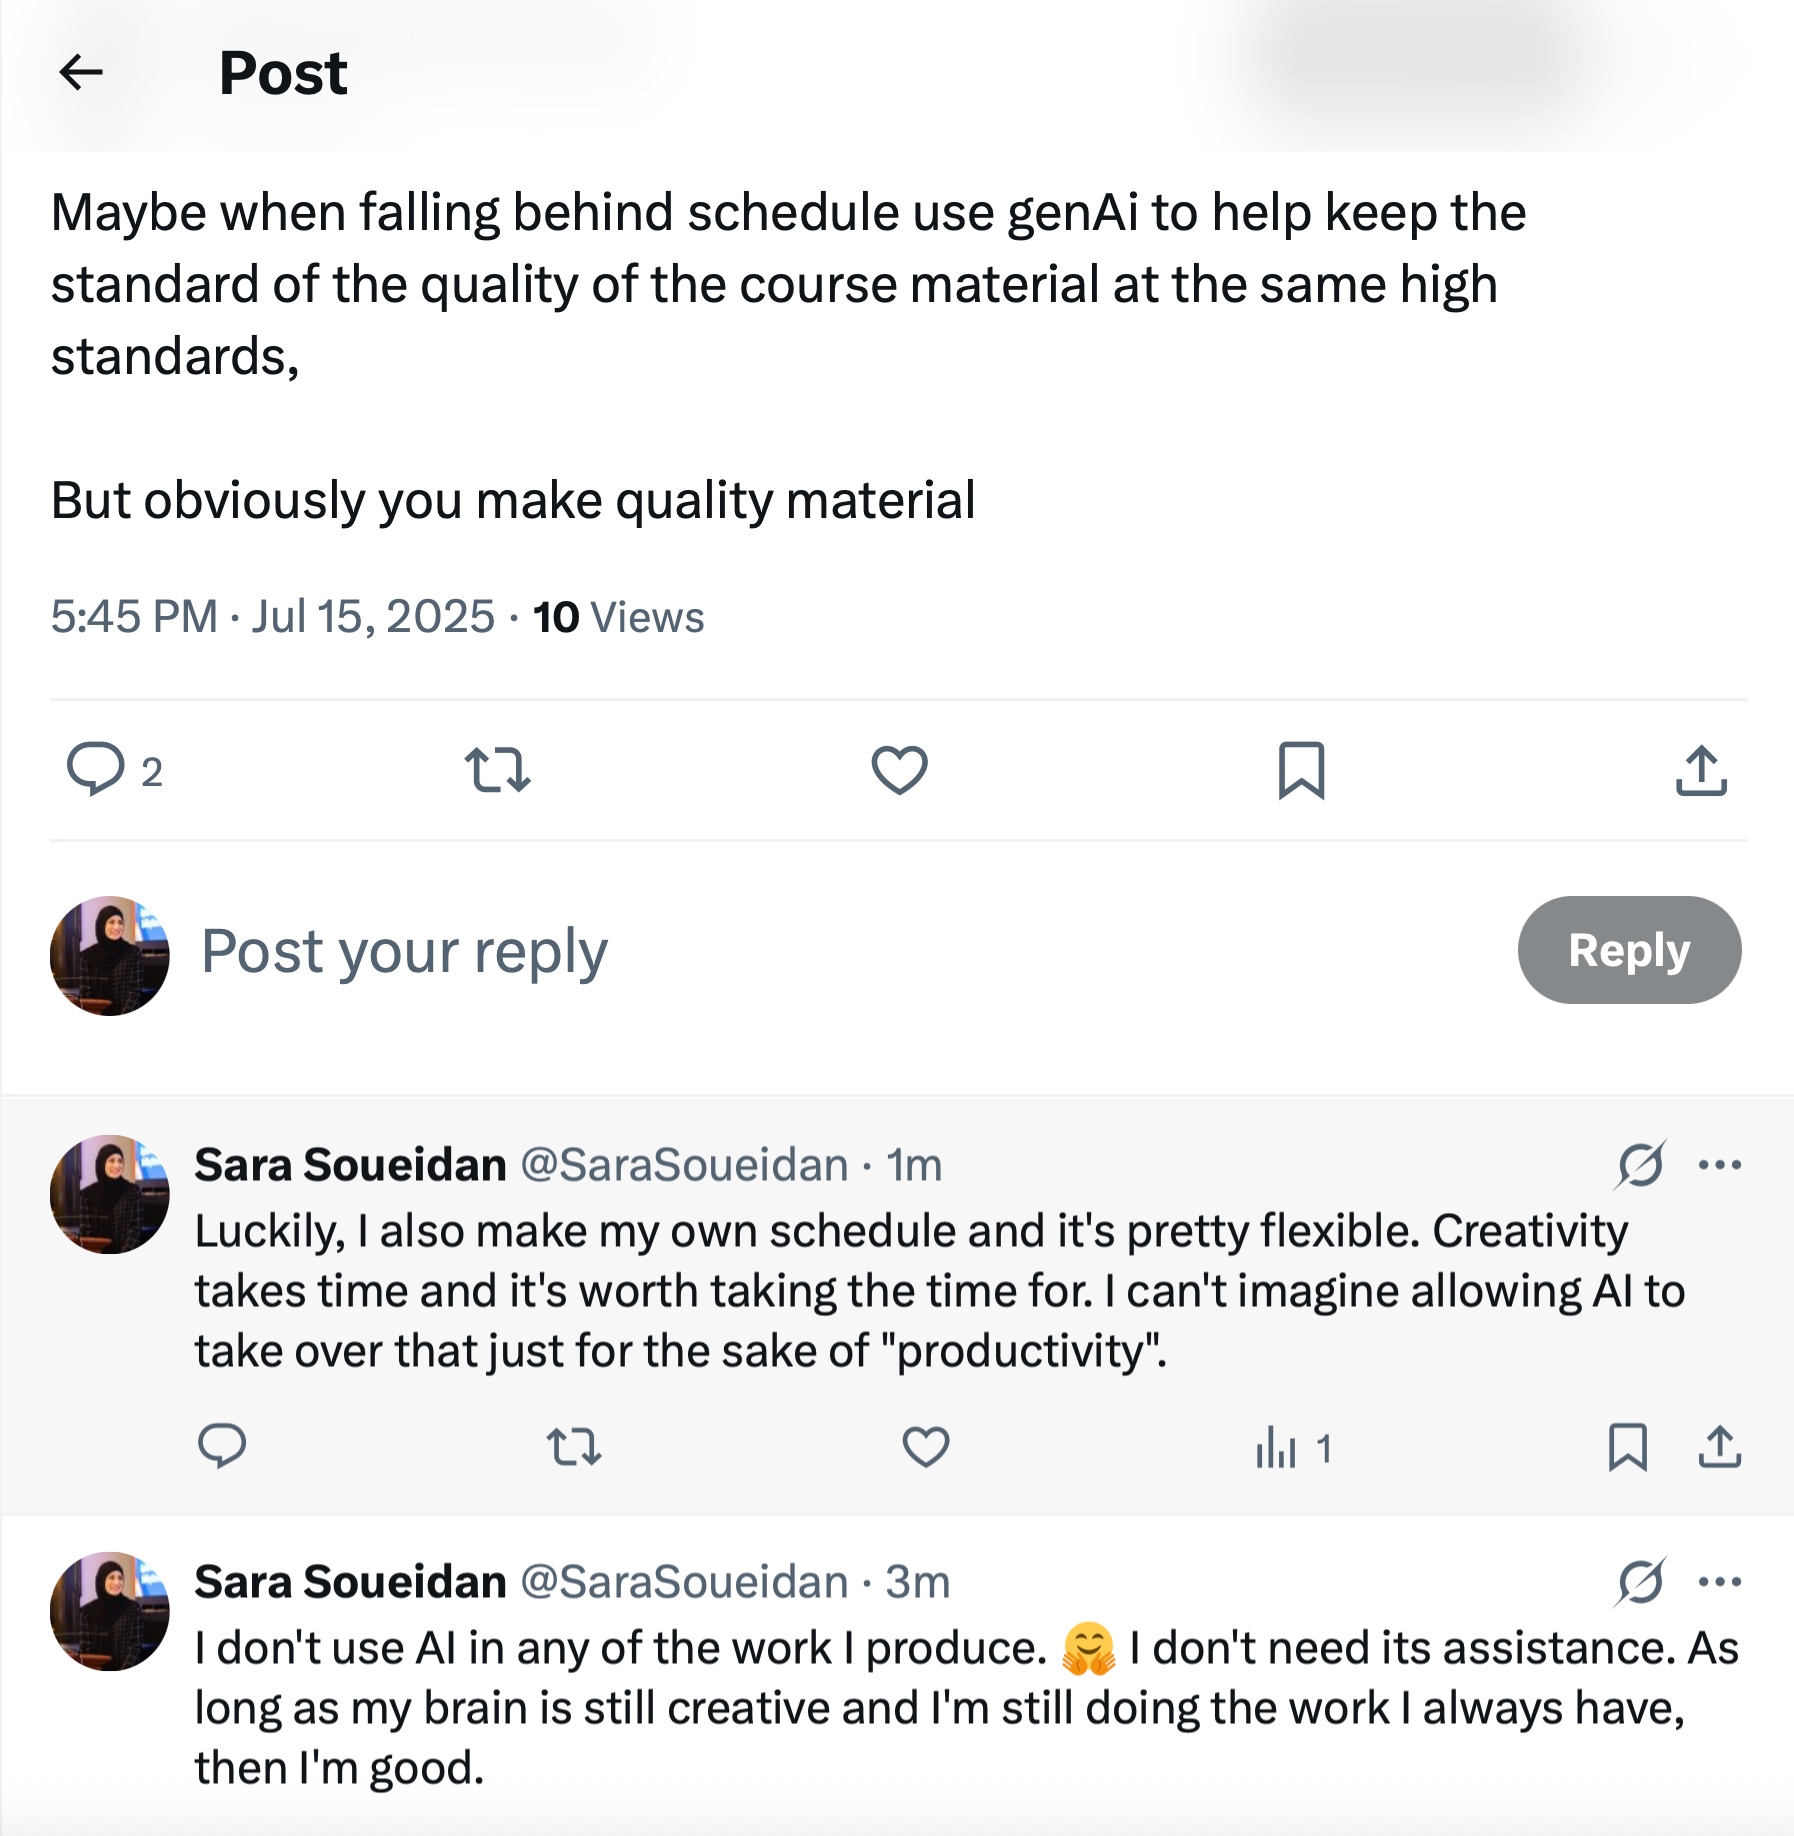1794x1836 pixels.
Task: Bookmark the main post
Action: [1301, 770]
